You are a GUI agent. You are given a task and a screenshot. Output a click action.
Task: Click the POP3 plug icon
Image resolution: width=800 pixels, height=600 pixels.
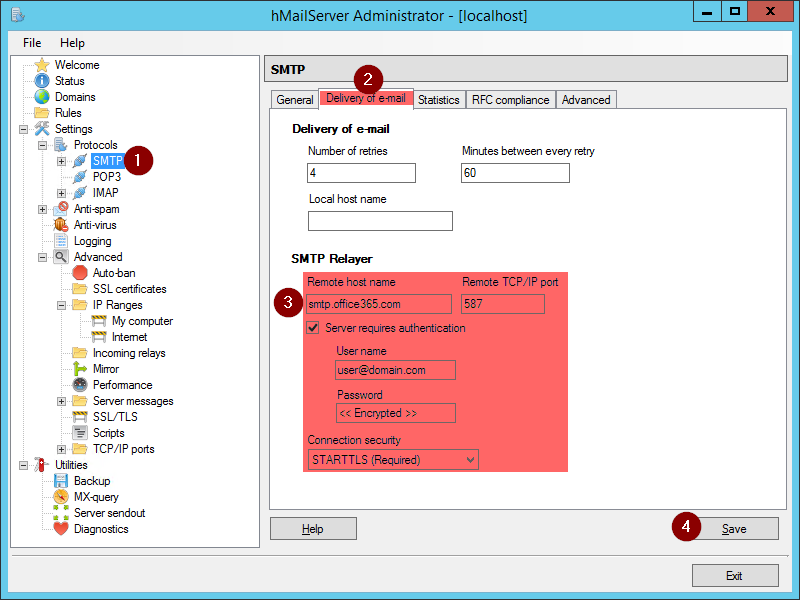[80, 177]
